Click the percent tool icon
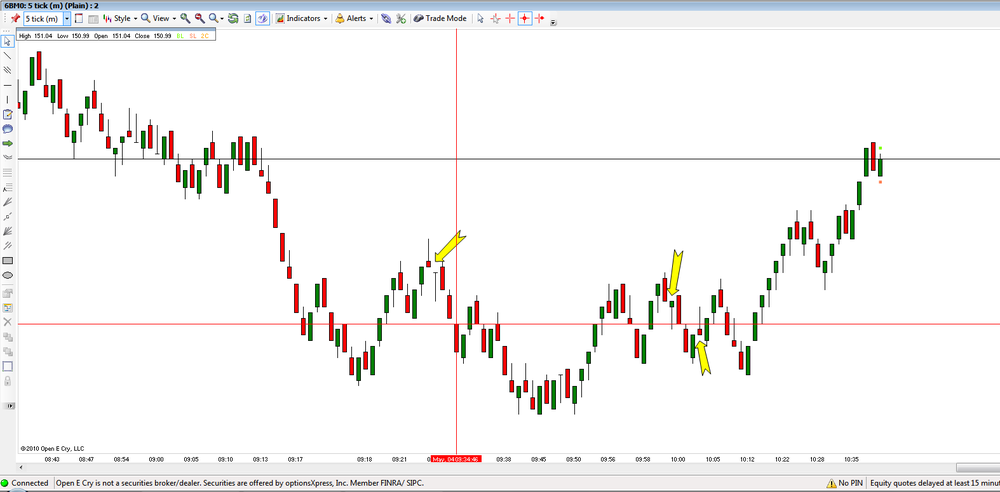This screenshot has width=1000, height=492. 401,19
